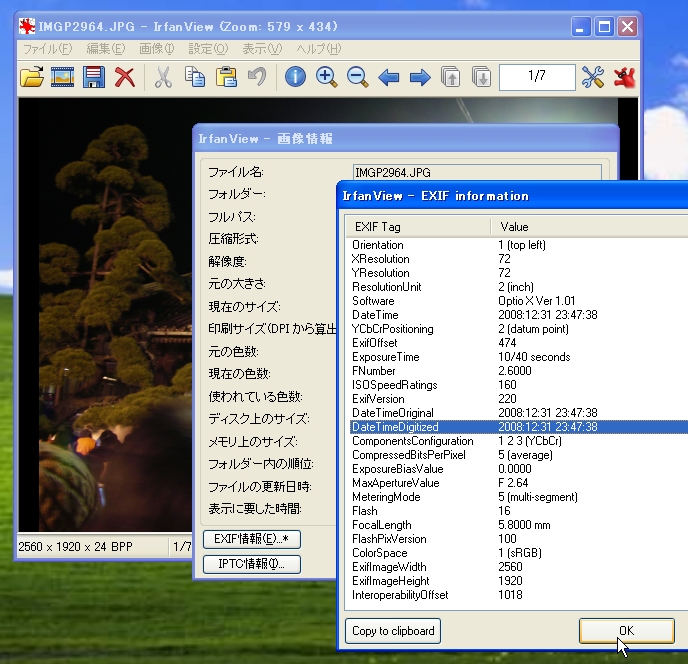Select the FocalLength row
Screen dimensions: 688x664
click(519, 525)
